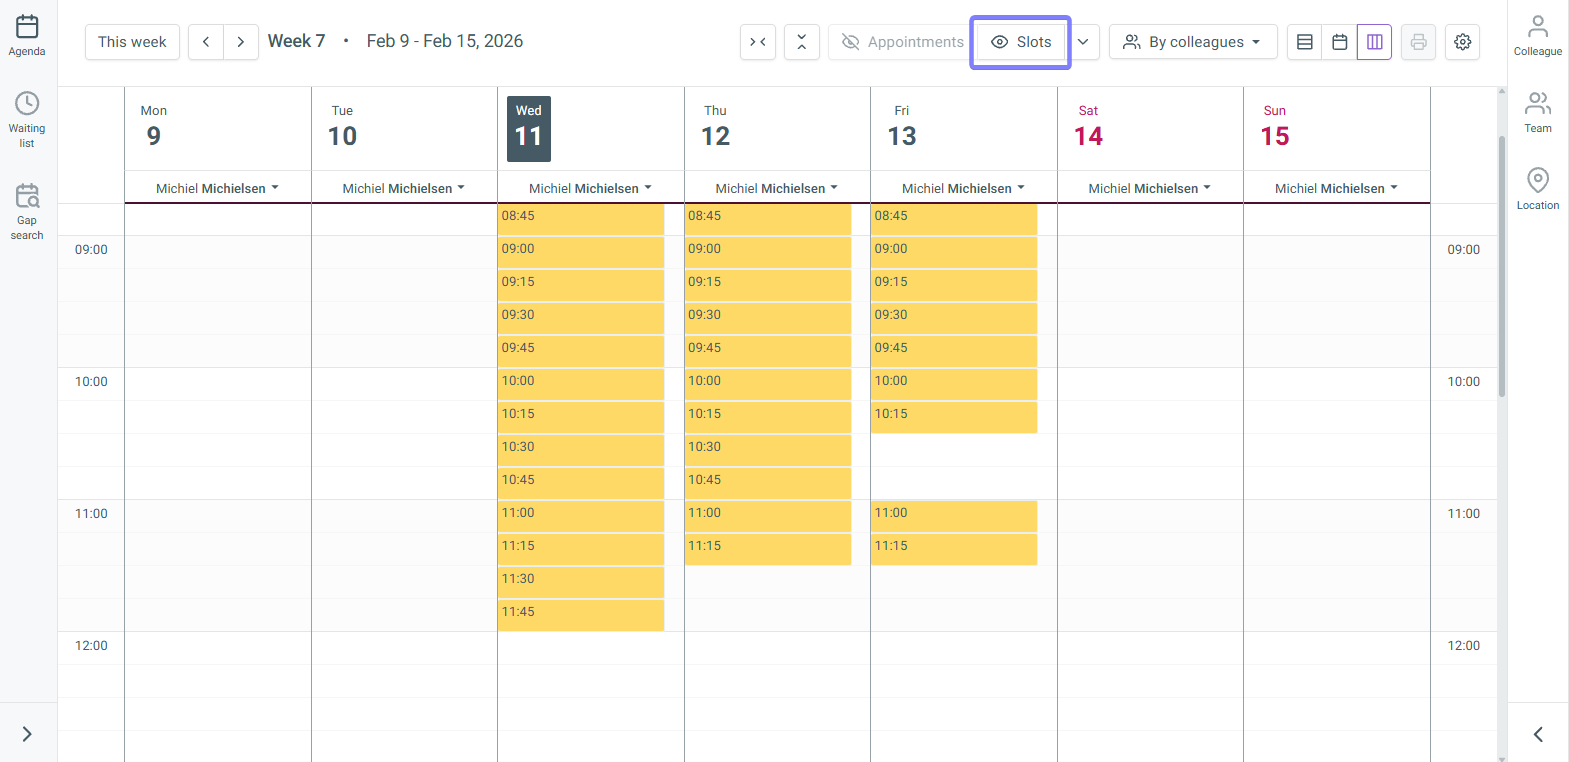Toggle Appointments visibility
This screenshot has width=1569, height=762.
coord(902,42)
